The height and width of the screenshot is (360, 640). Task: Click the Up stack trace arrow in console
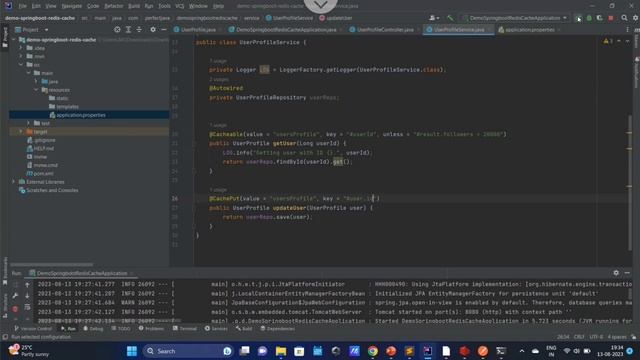coord(27,285)
